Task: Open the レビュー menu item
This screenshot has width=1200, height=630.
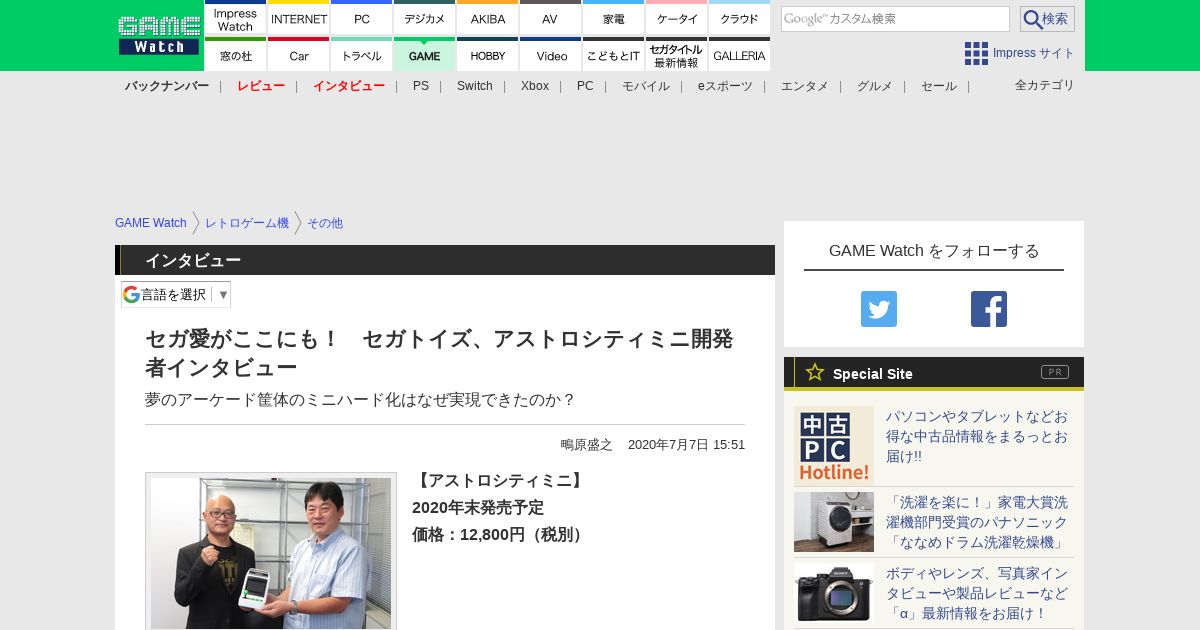Action: pyautogui.click(x=261, y=86)
